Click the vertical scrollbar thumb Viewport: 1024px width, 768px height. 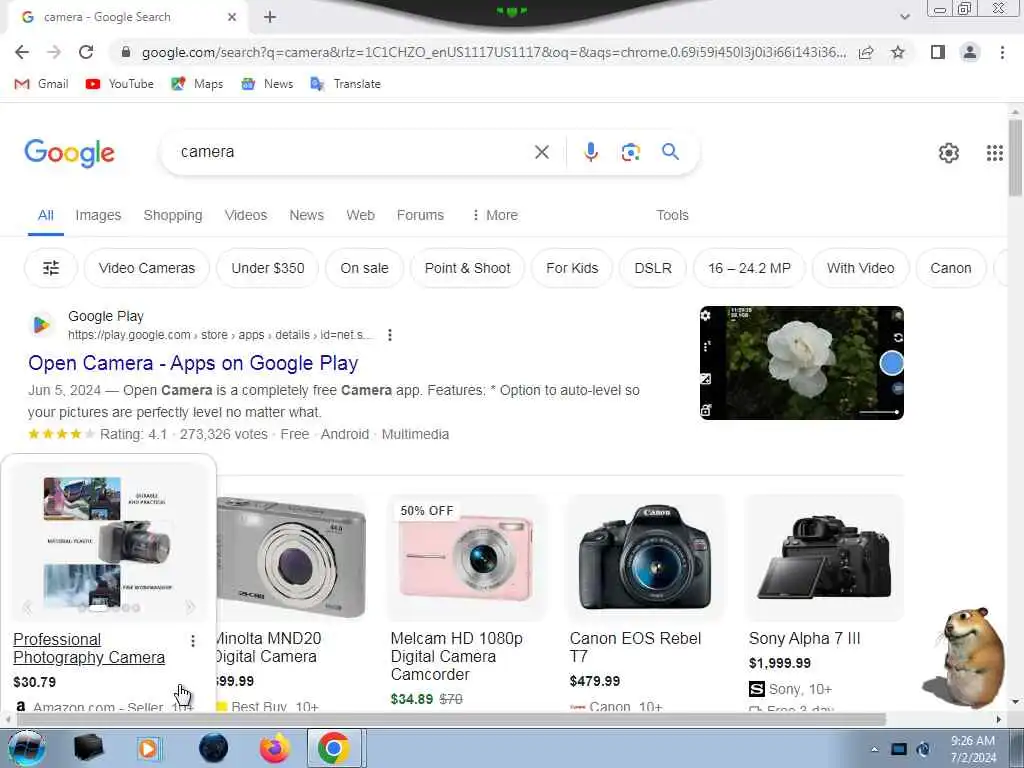click(x=1014, y=157)
